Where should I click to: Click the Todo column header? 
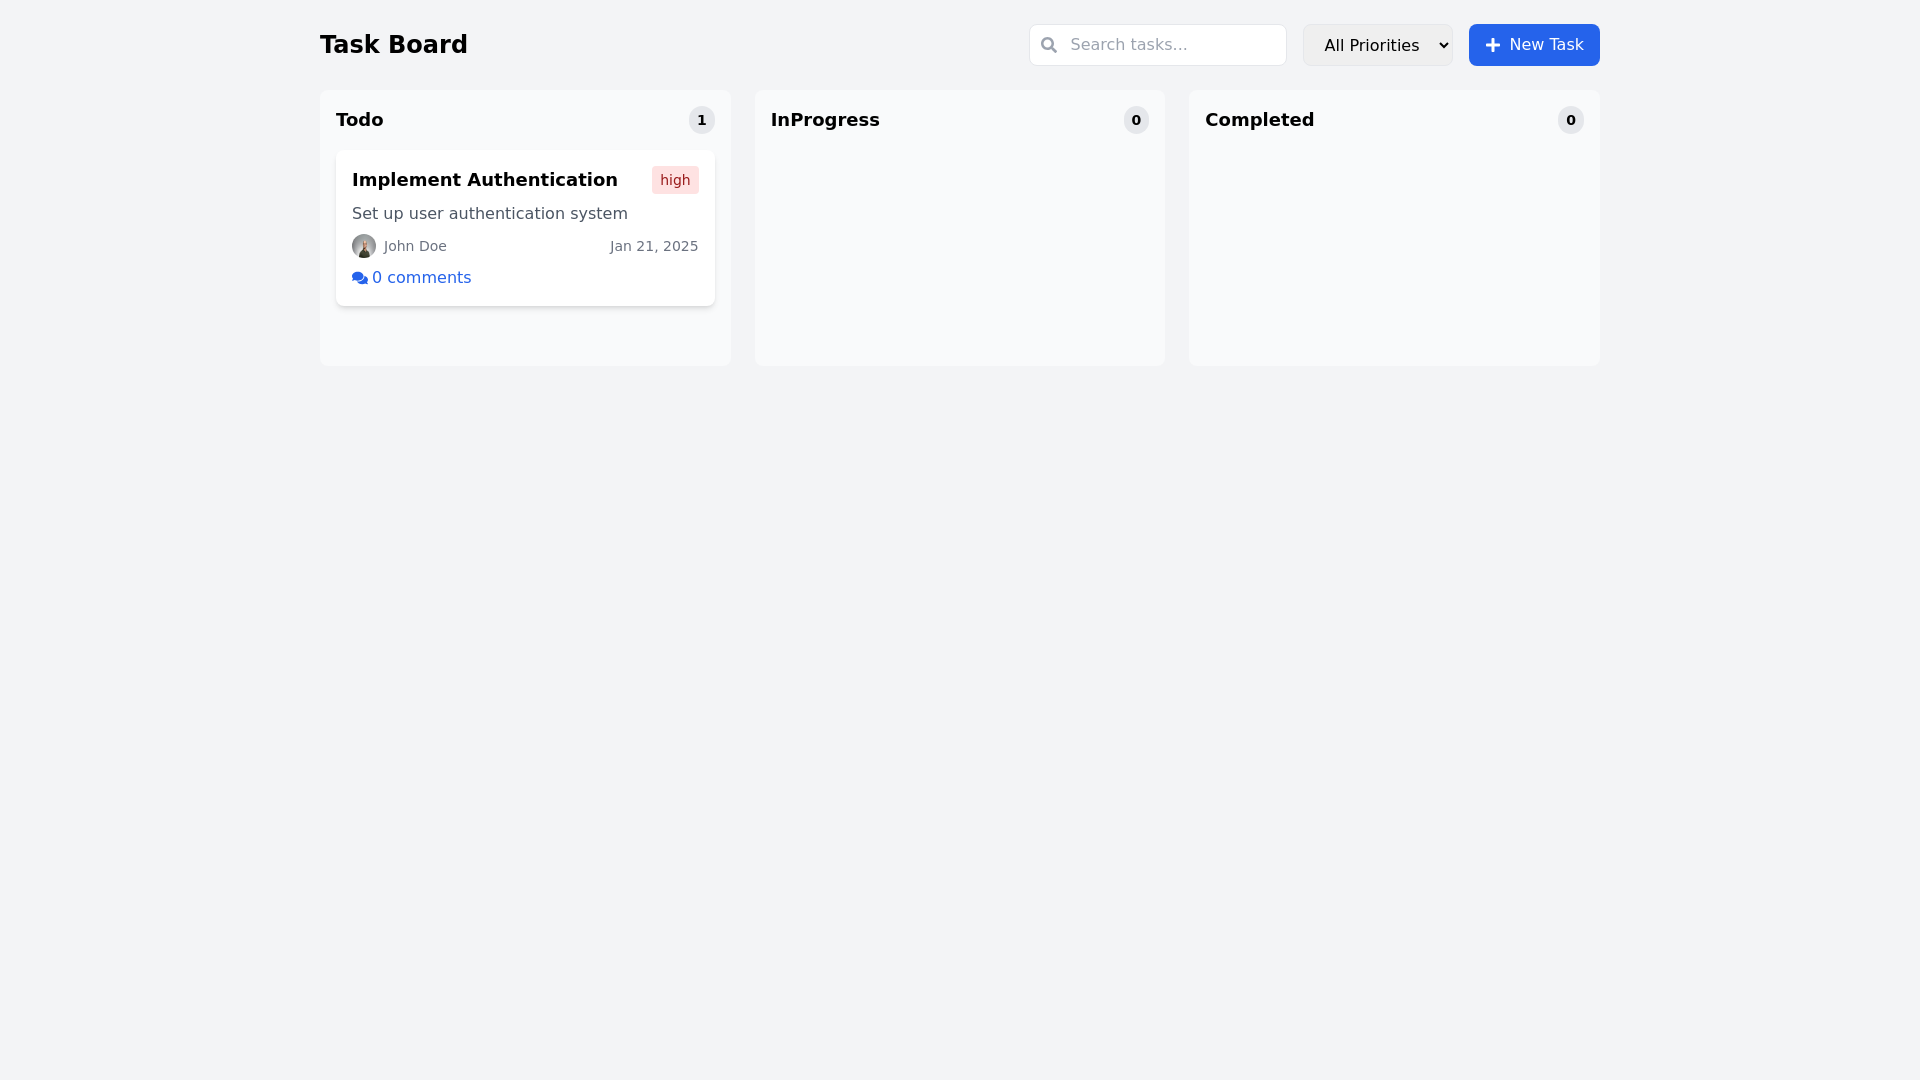pos(360,120)
